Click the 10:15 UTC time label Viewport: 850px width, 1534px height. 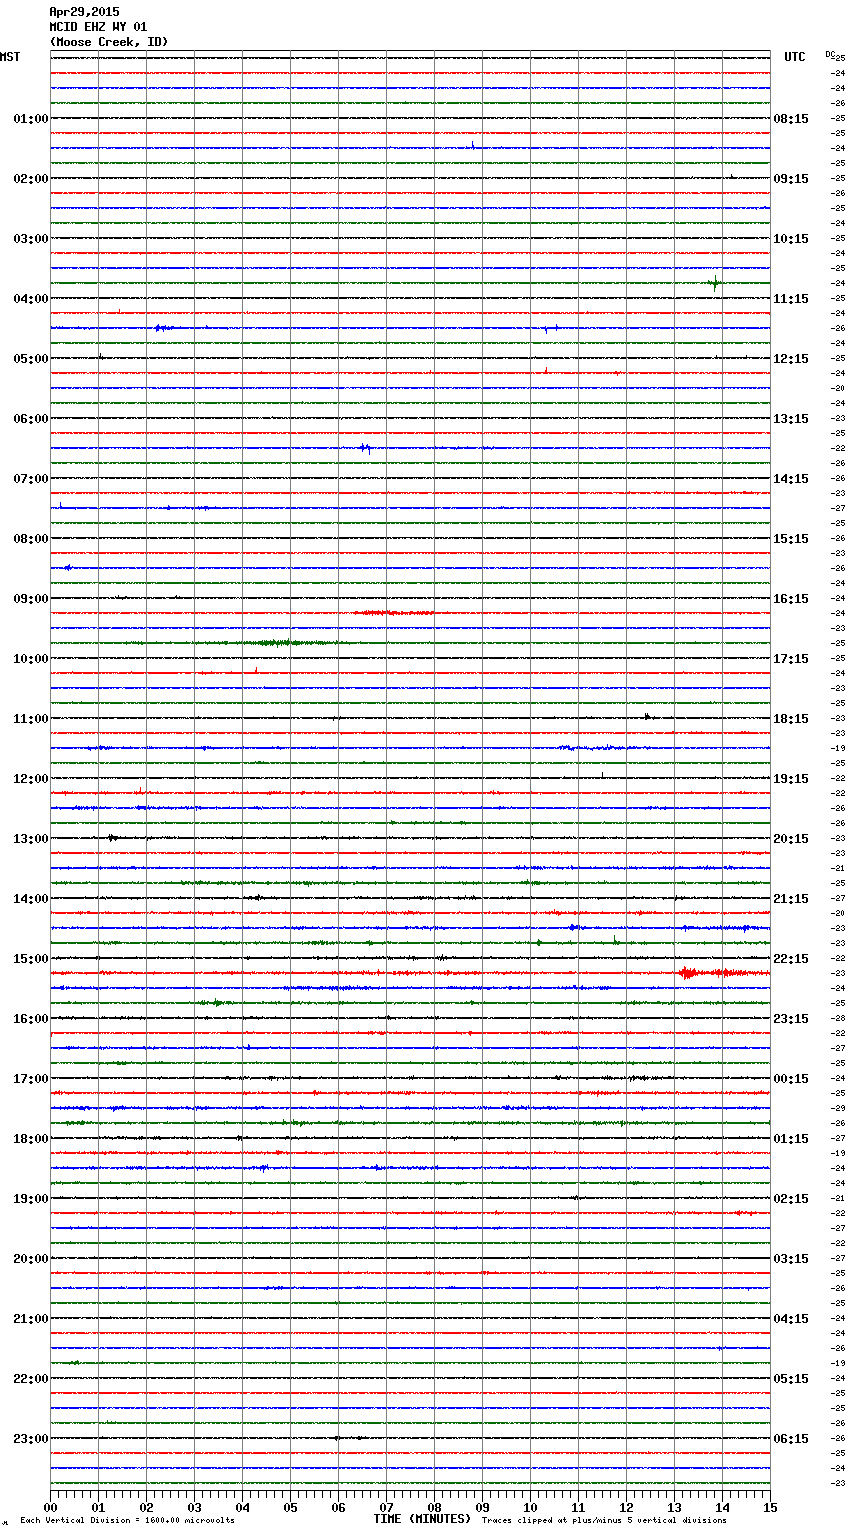791,239
